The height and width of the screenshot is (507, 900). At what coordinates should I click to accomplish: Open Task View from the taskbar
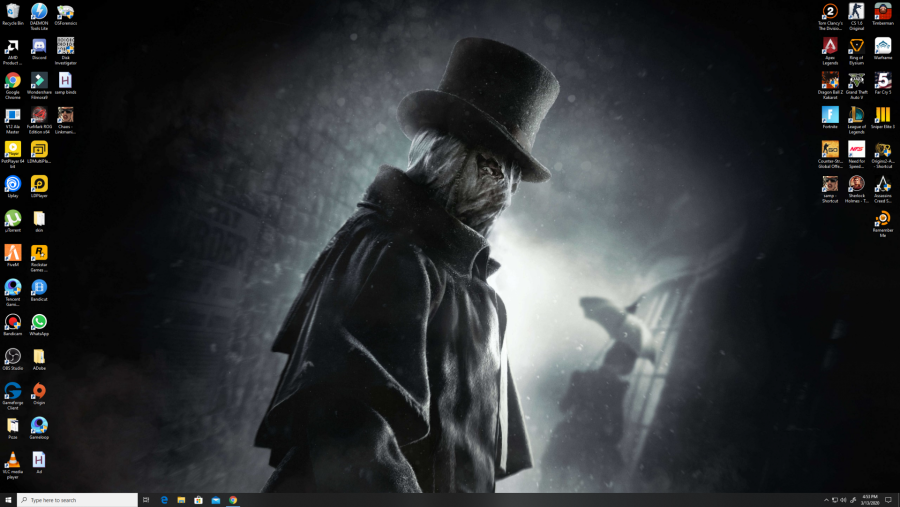pos(146,500)
